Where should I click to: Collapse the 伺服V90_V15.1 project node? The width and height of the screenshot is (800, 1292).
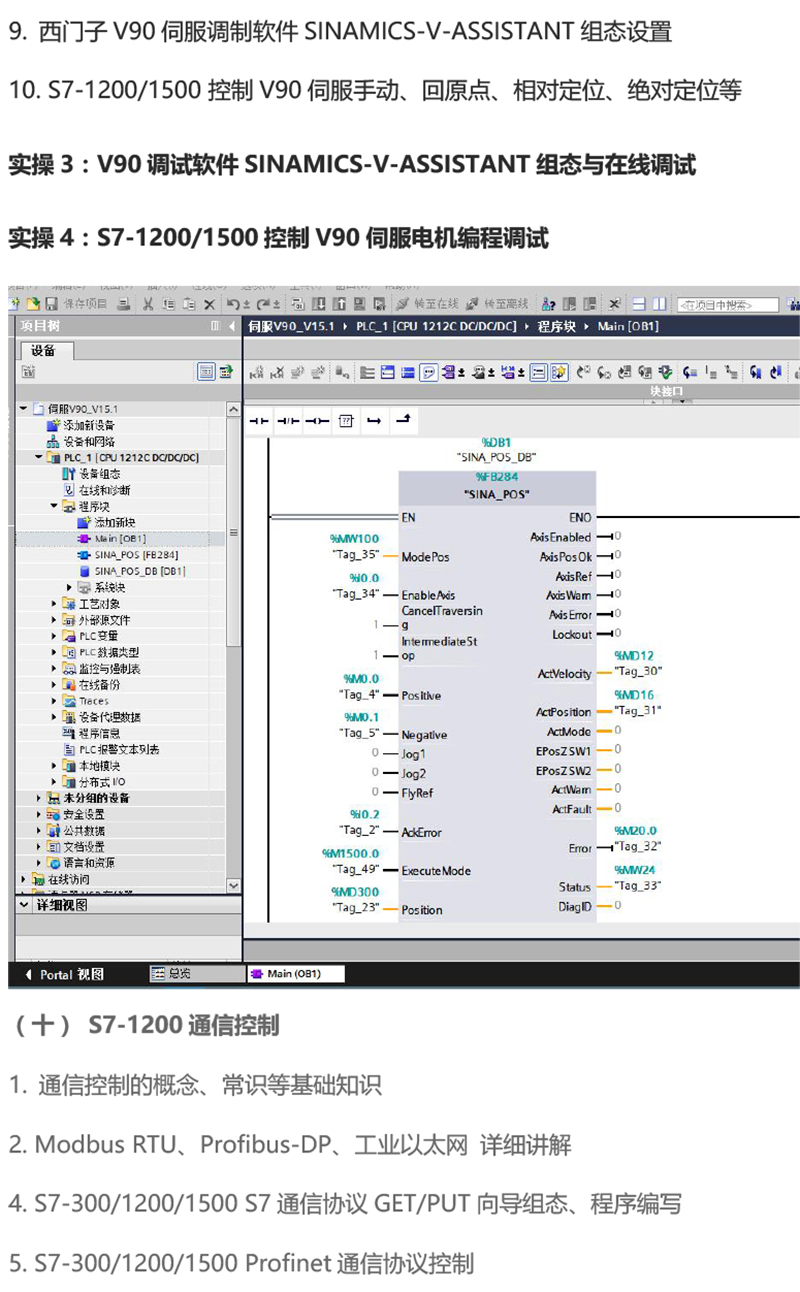pos(23,409)
